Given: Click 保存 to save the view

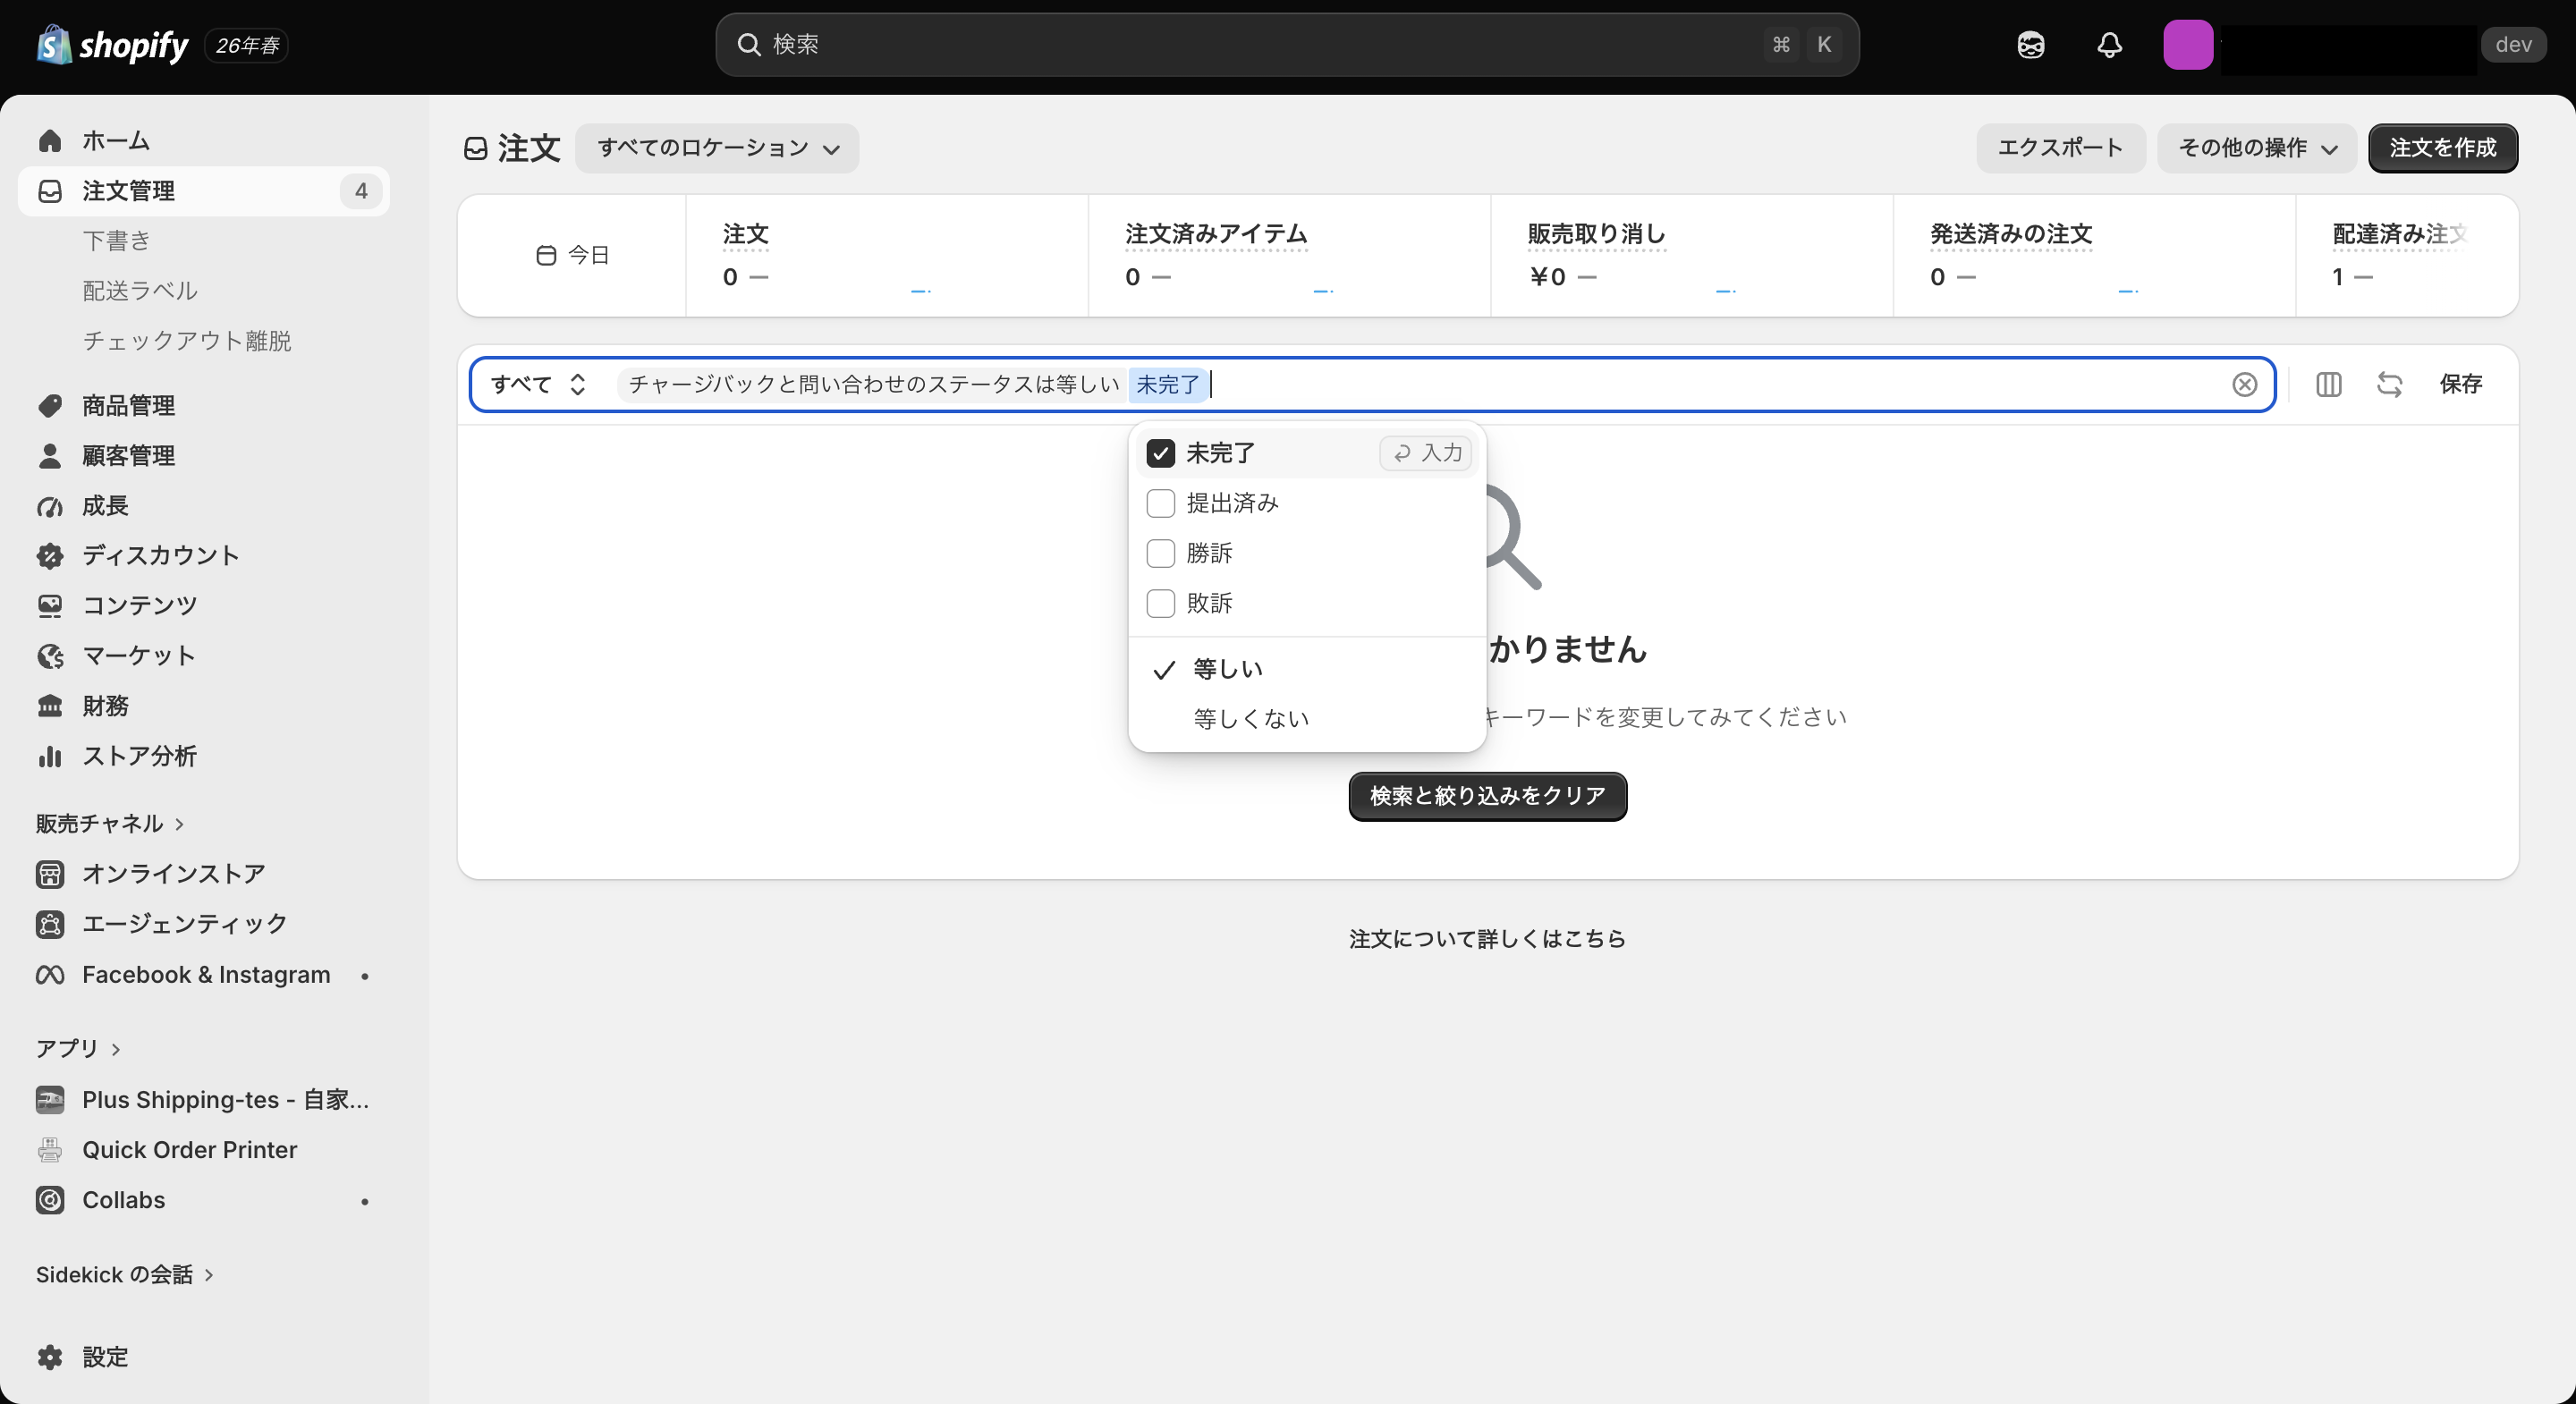Looking at the screenshot, I should pyautogui.click(x=2460, y=384).
